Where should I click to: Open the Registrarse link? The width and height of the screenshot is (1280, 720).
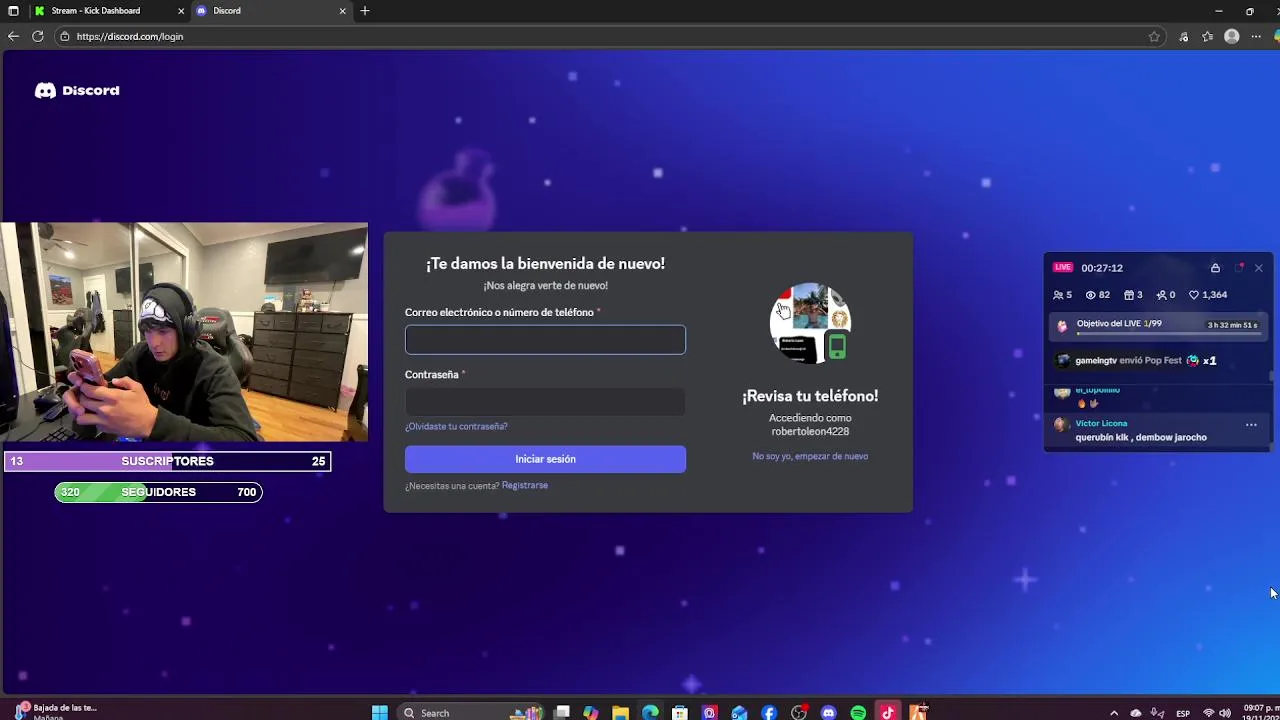click(x=525, y=485)
